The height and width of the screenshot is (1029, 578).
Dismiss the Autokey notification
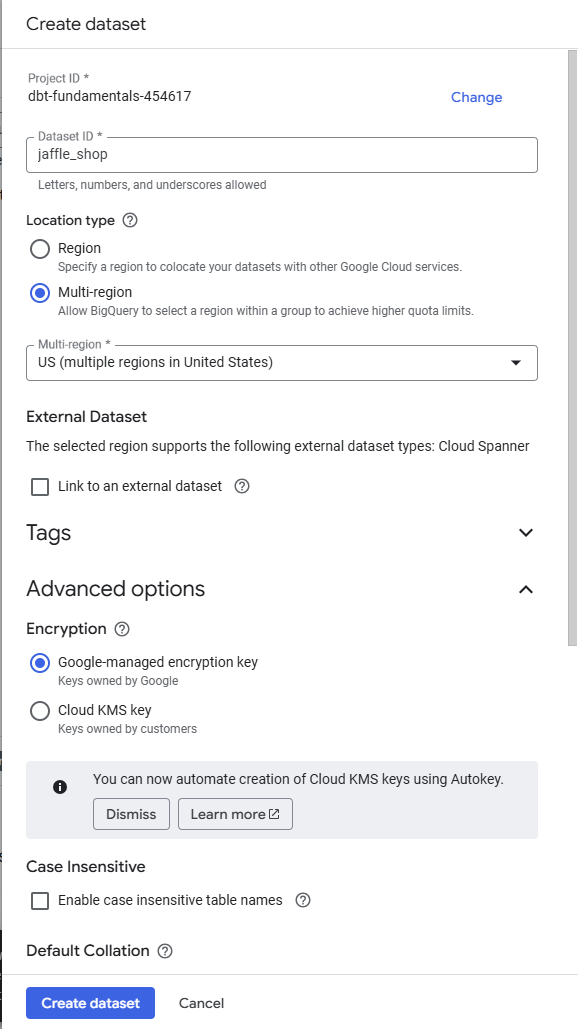(x=131, y=814)
